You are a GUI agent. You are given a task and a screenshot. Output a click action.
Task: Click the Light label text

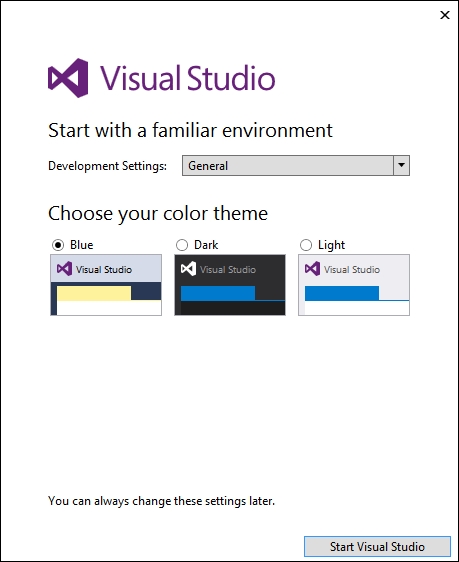click(331, 245)
